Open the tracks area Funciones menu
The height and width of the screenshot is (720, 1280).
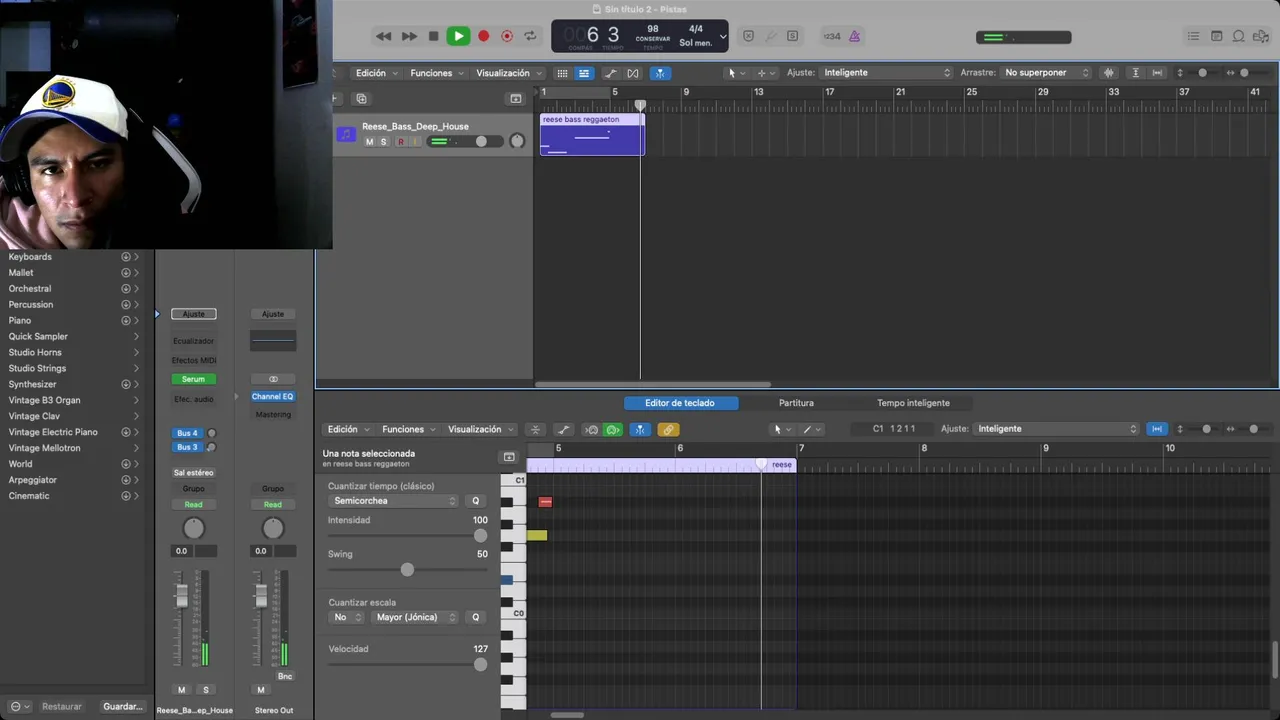click(437, 73)
